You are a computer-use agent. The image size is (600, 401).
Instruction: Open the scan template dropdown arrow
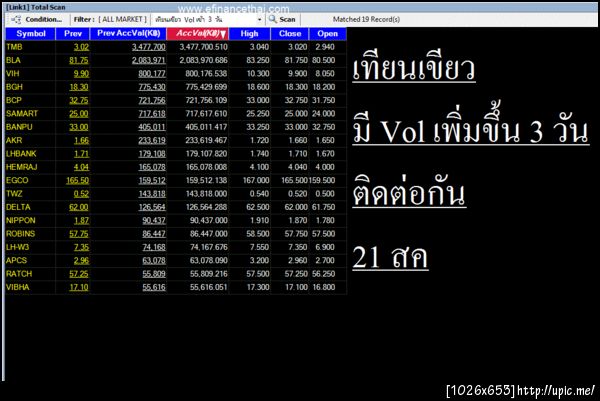(x=259, y=20)
